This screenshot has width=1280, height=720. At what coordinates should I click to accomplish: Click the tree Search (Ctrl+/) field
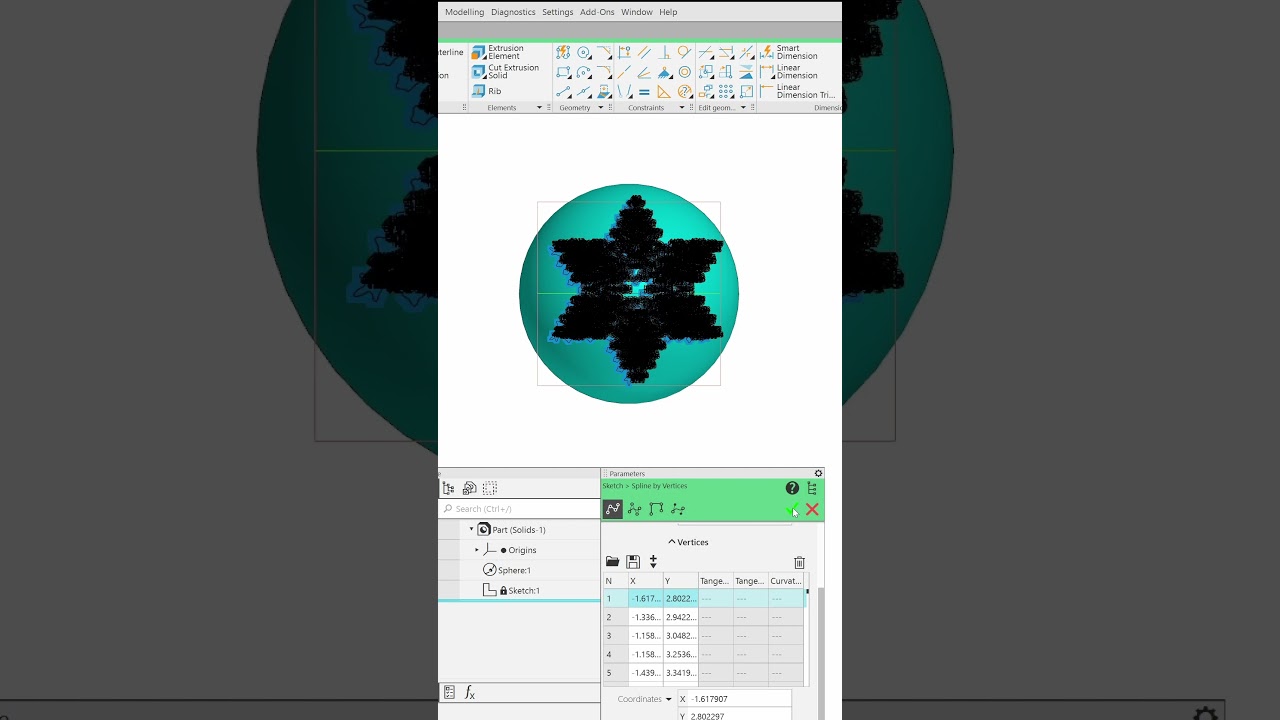click(x=519, y=509)
